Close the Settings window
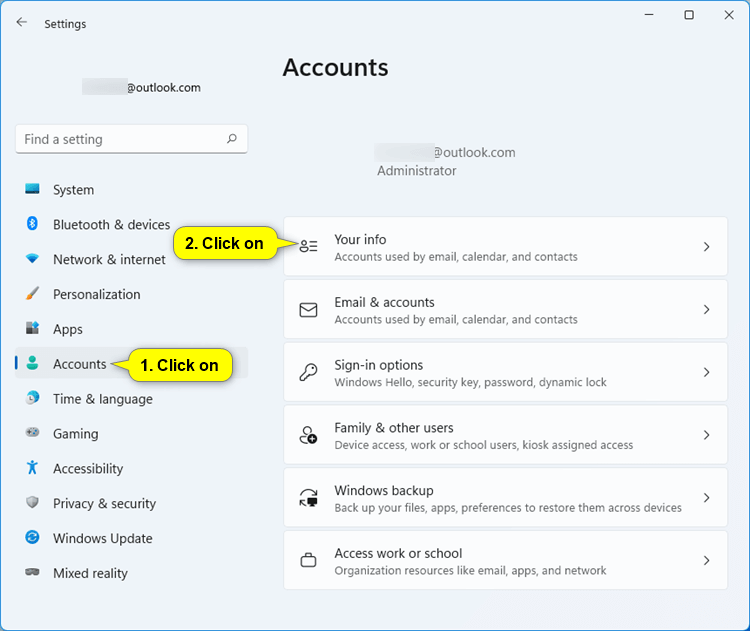750x631 pixels. coord(729,15)
